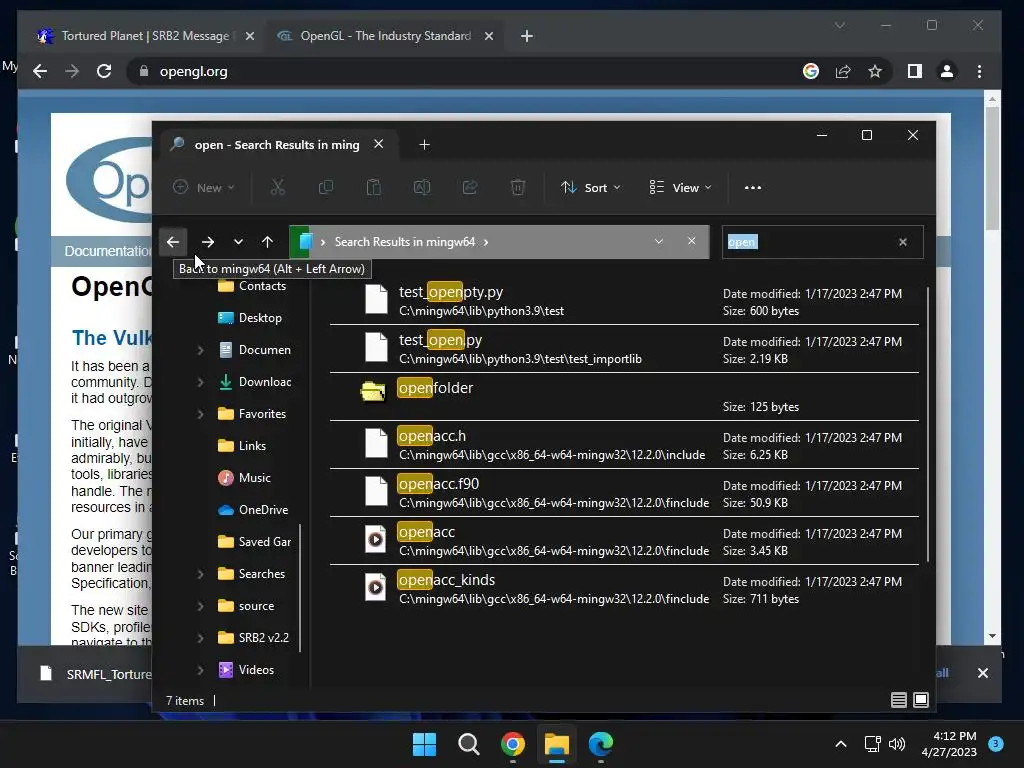The image size is (1024, 768).
Task: Open the See more three-dot menu
Action: click(x=753, y=188)
